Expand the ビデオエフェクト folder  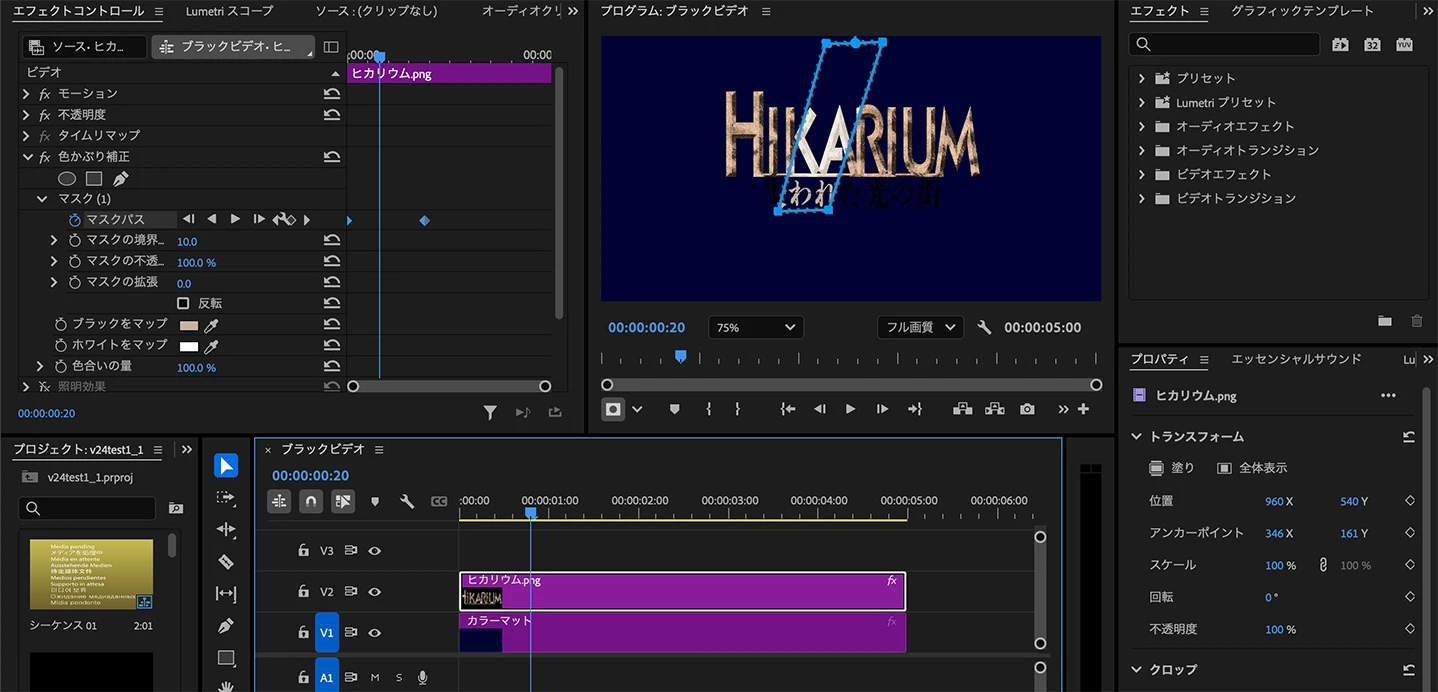pos(1142,174)
